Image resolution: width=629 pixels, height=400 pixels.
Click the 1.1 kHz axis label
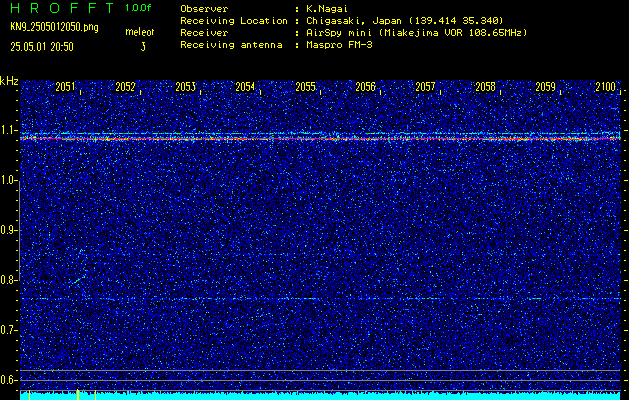coord(8,130)
